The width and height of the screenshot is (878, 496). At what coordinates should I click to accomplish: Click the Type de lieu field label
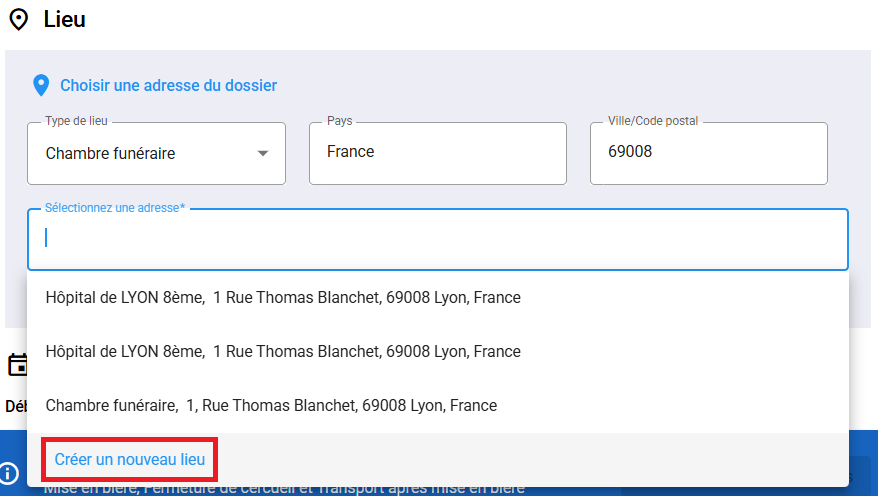point(76,121)
